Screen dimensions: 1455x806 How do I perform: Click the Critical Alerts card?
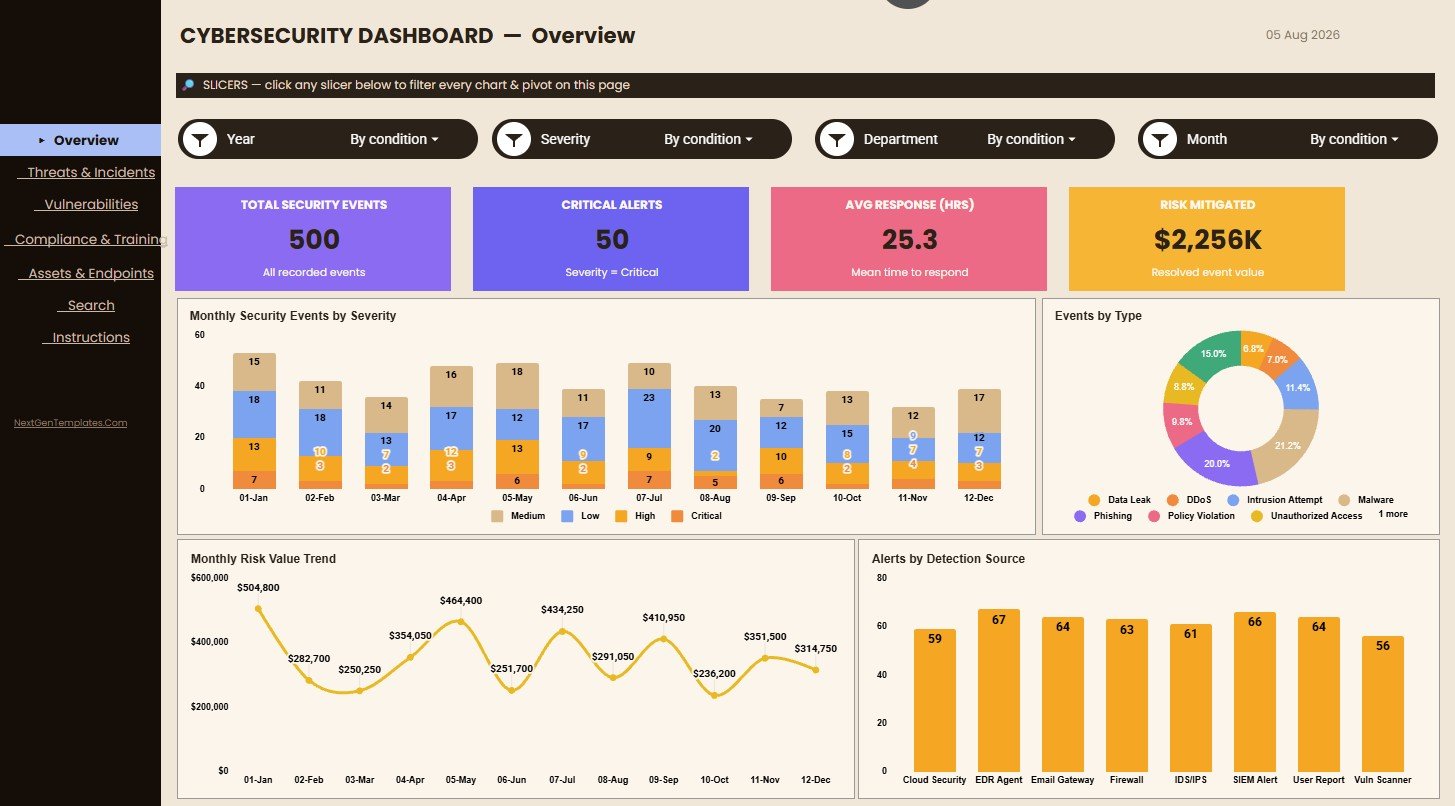point(611,239)
